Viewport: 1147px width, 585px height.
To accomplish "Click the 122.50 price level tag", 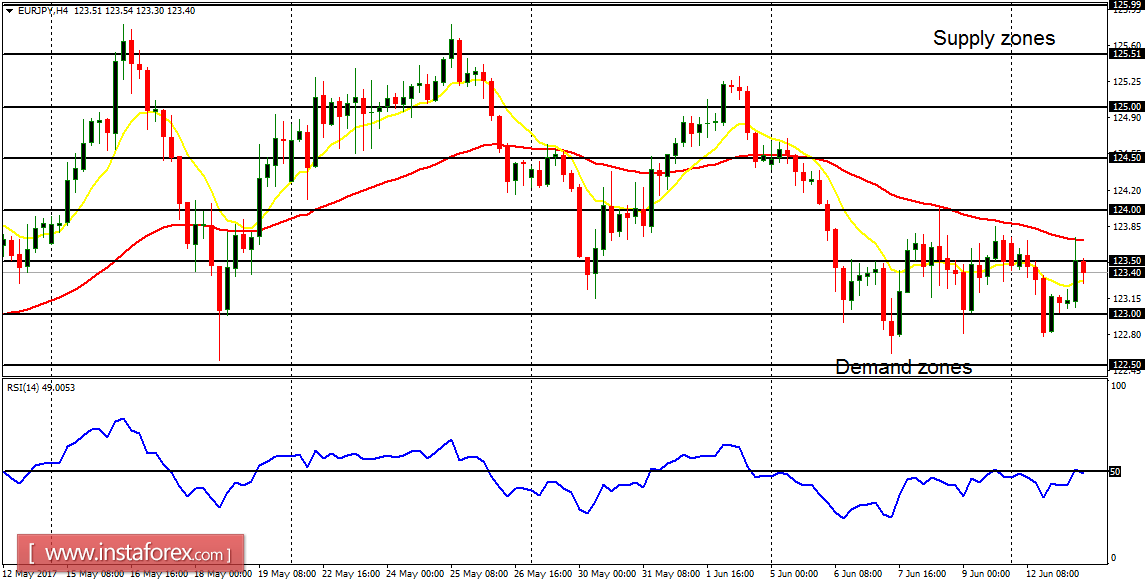I will pyautogui.click(x=1126, y=365).
